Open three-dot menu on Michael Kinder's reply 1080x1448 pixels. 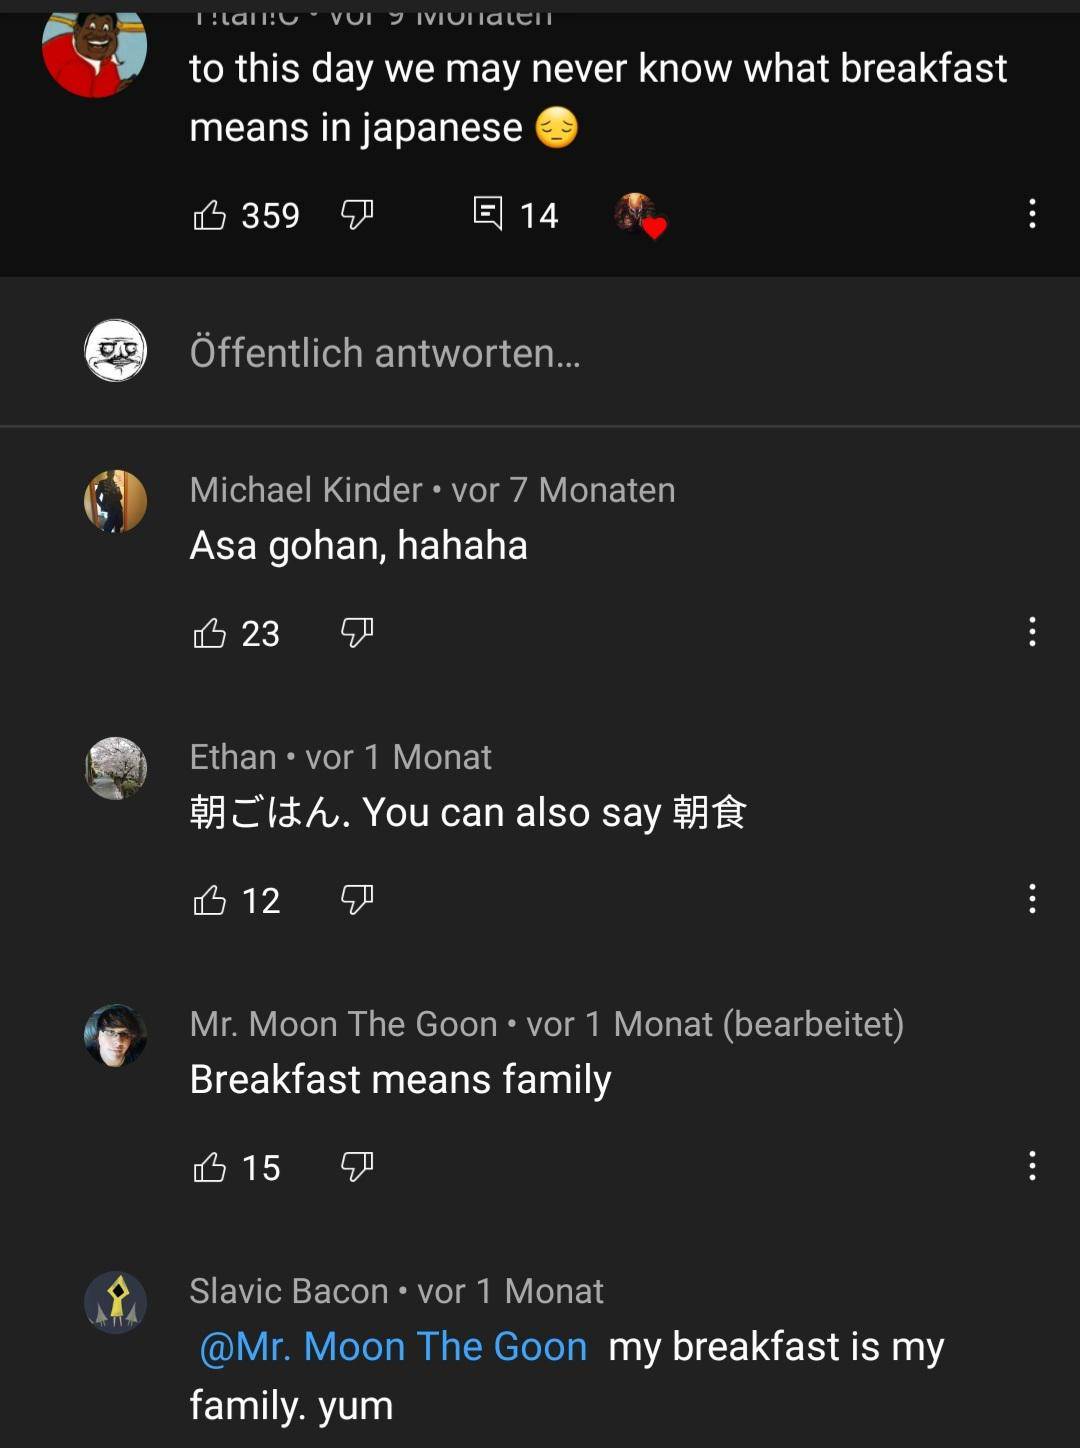(1032, 632)
